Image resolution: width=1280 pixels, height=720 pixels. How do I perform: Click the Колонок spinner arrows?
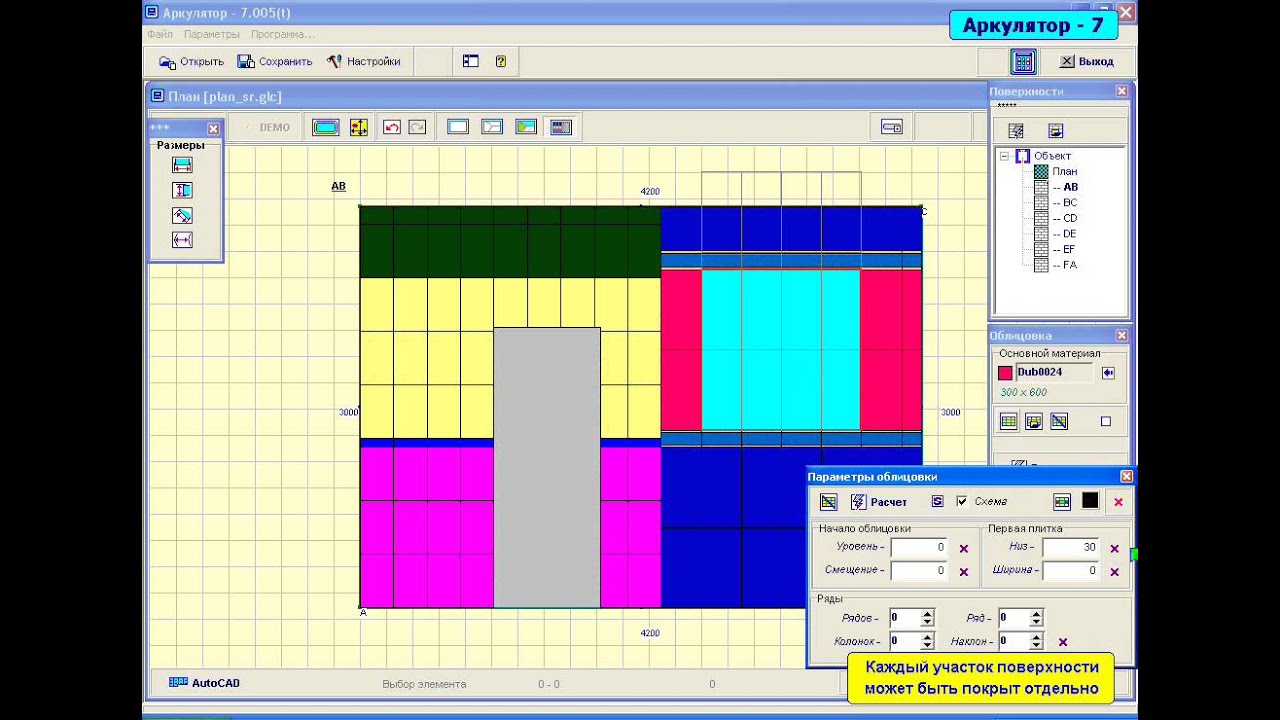(927, 642)
